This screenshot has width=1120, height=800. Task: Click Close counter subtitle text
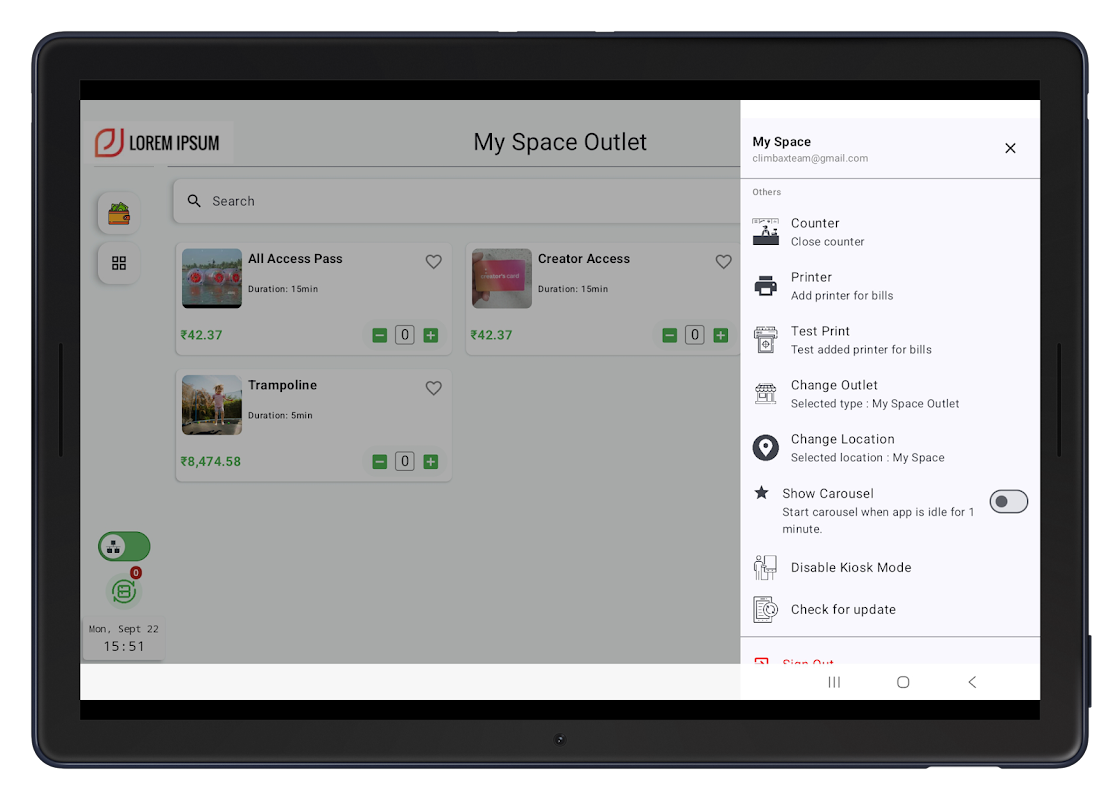tap(827, 242)
